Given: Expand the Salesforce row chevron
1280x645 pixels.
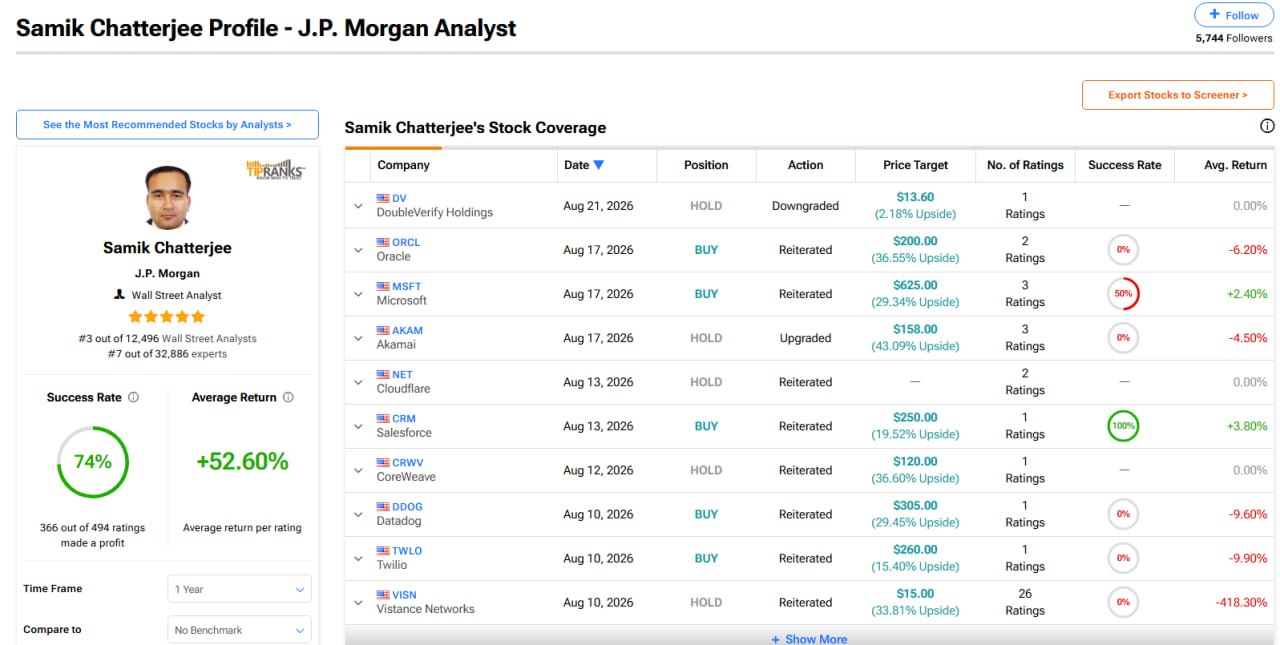Looking at the screenshot, I should point(358,426).
